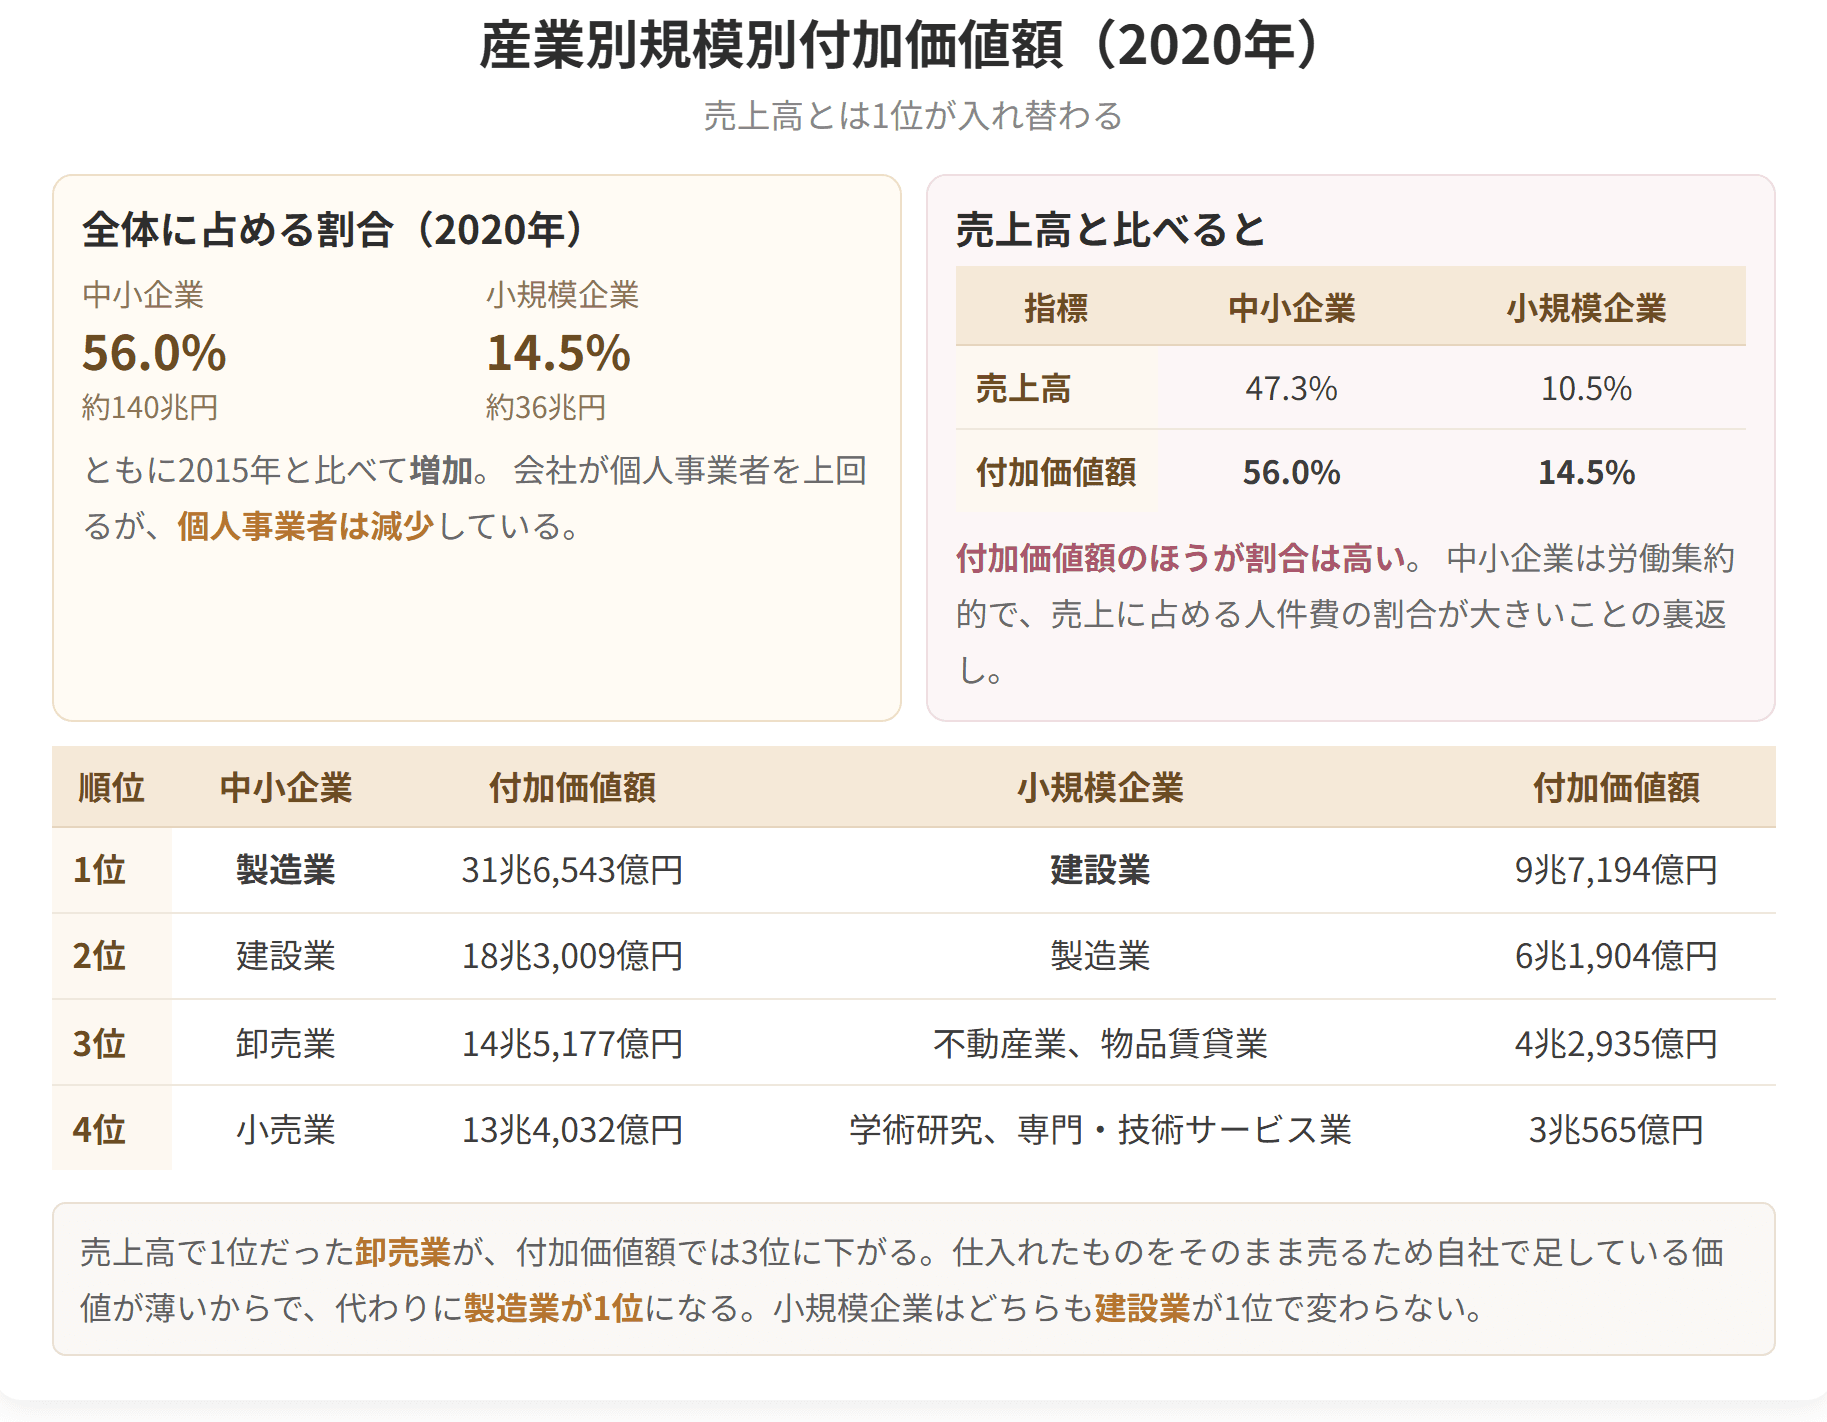Screen dimensions: 1827x1422
Task: Click the bold word "増加"
Action: [442, 470]
